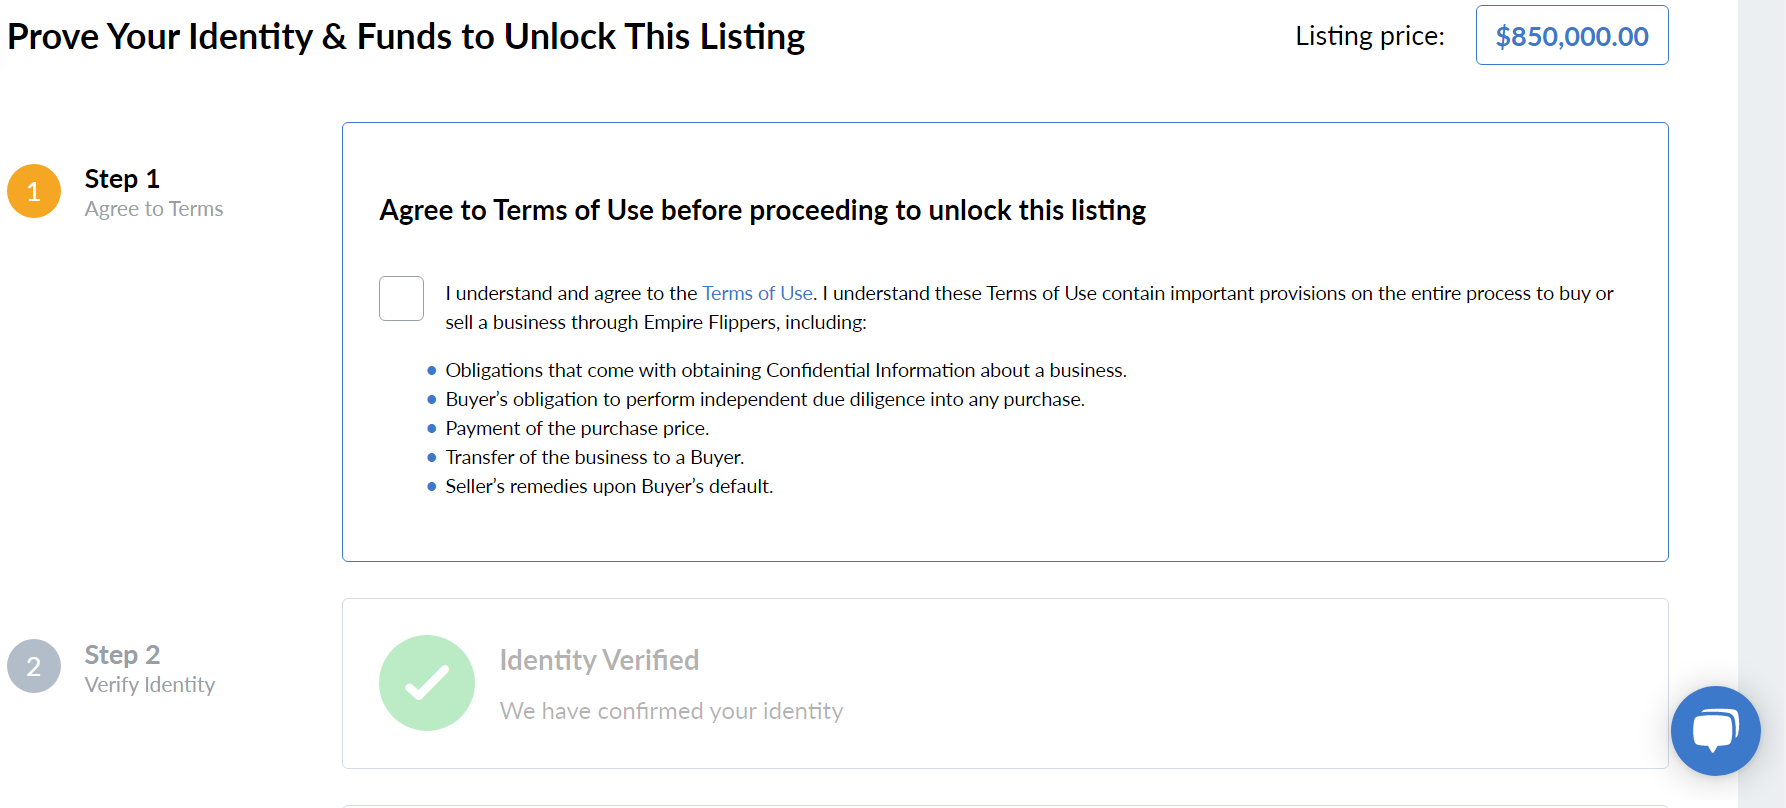
Task: Click the gray Step 2 number circle
Action: (x=34, y=666)
